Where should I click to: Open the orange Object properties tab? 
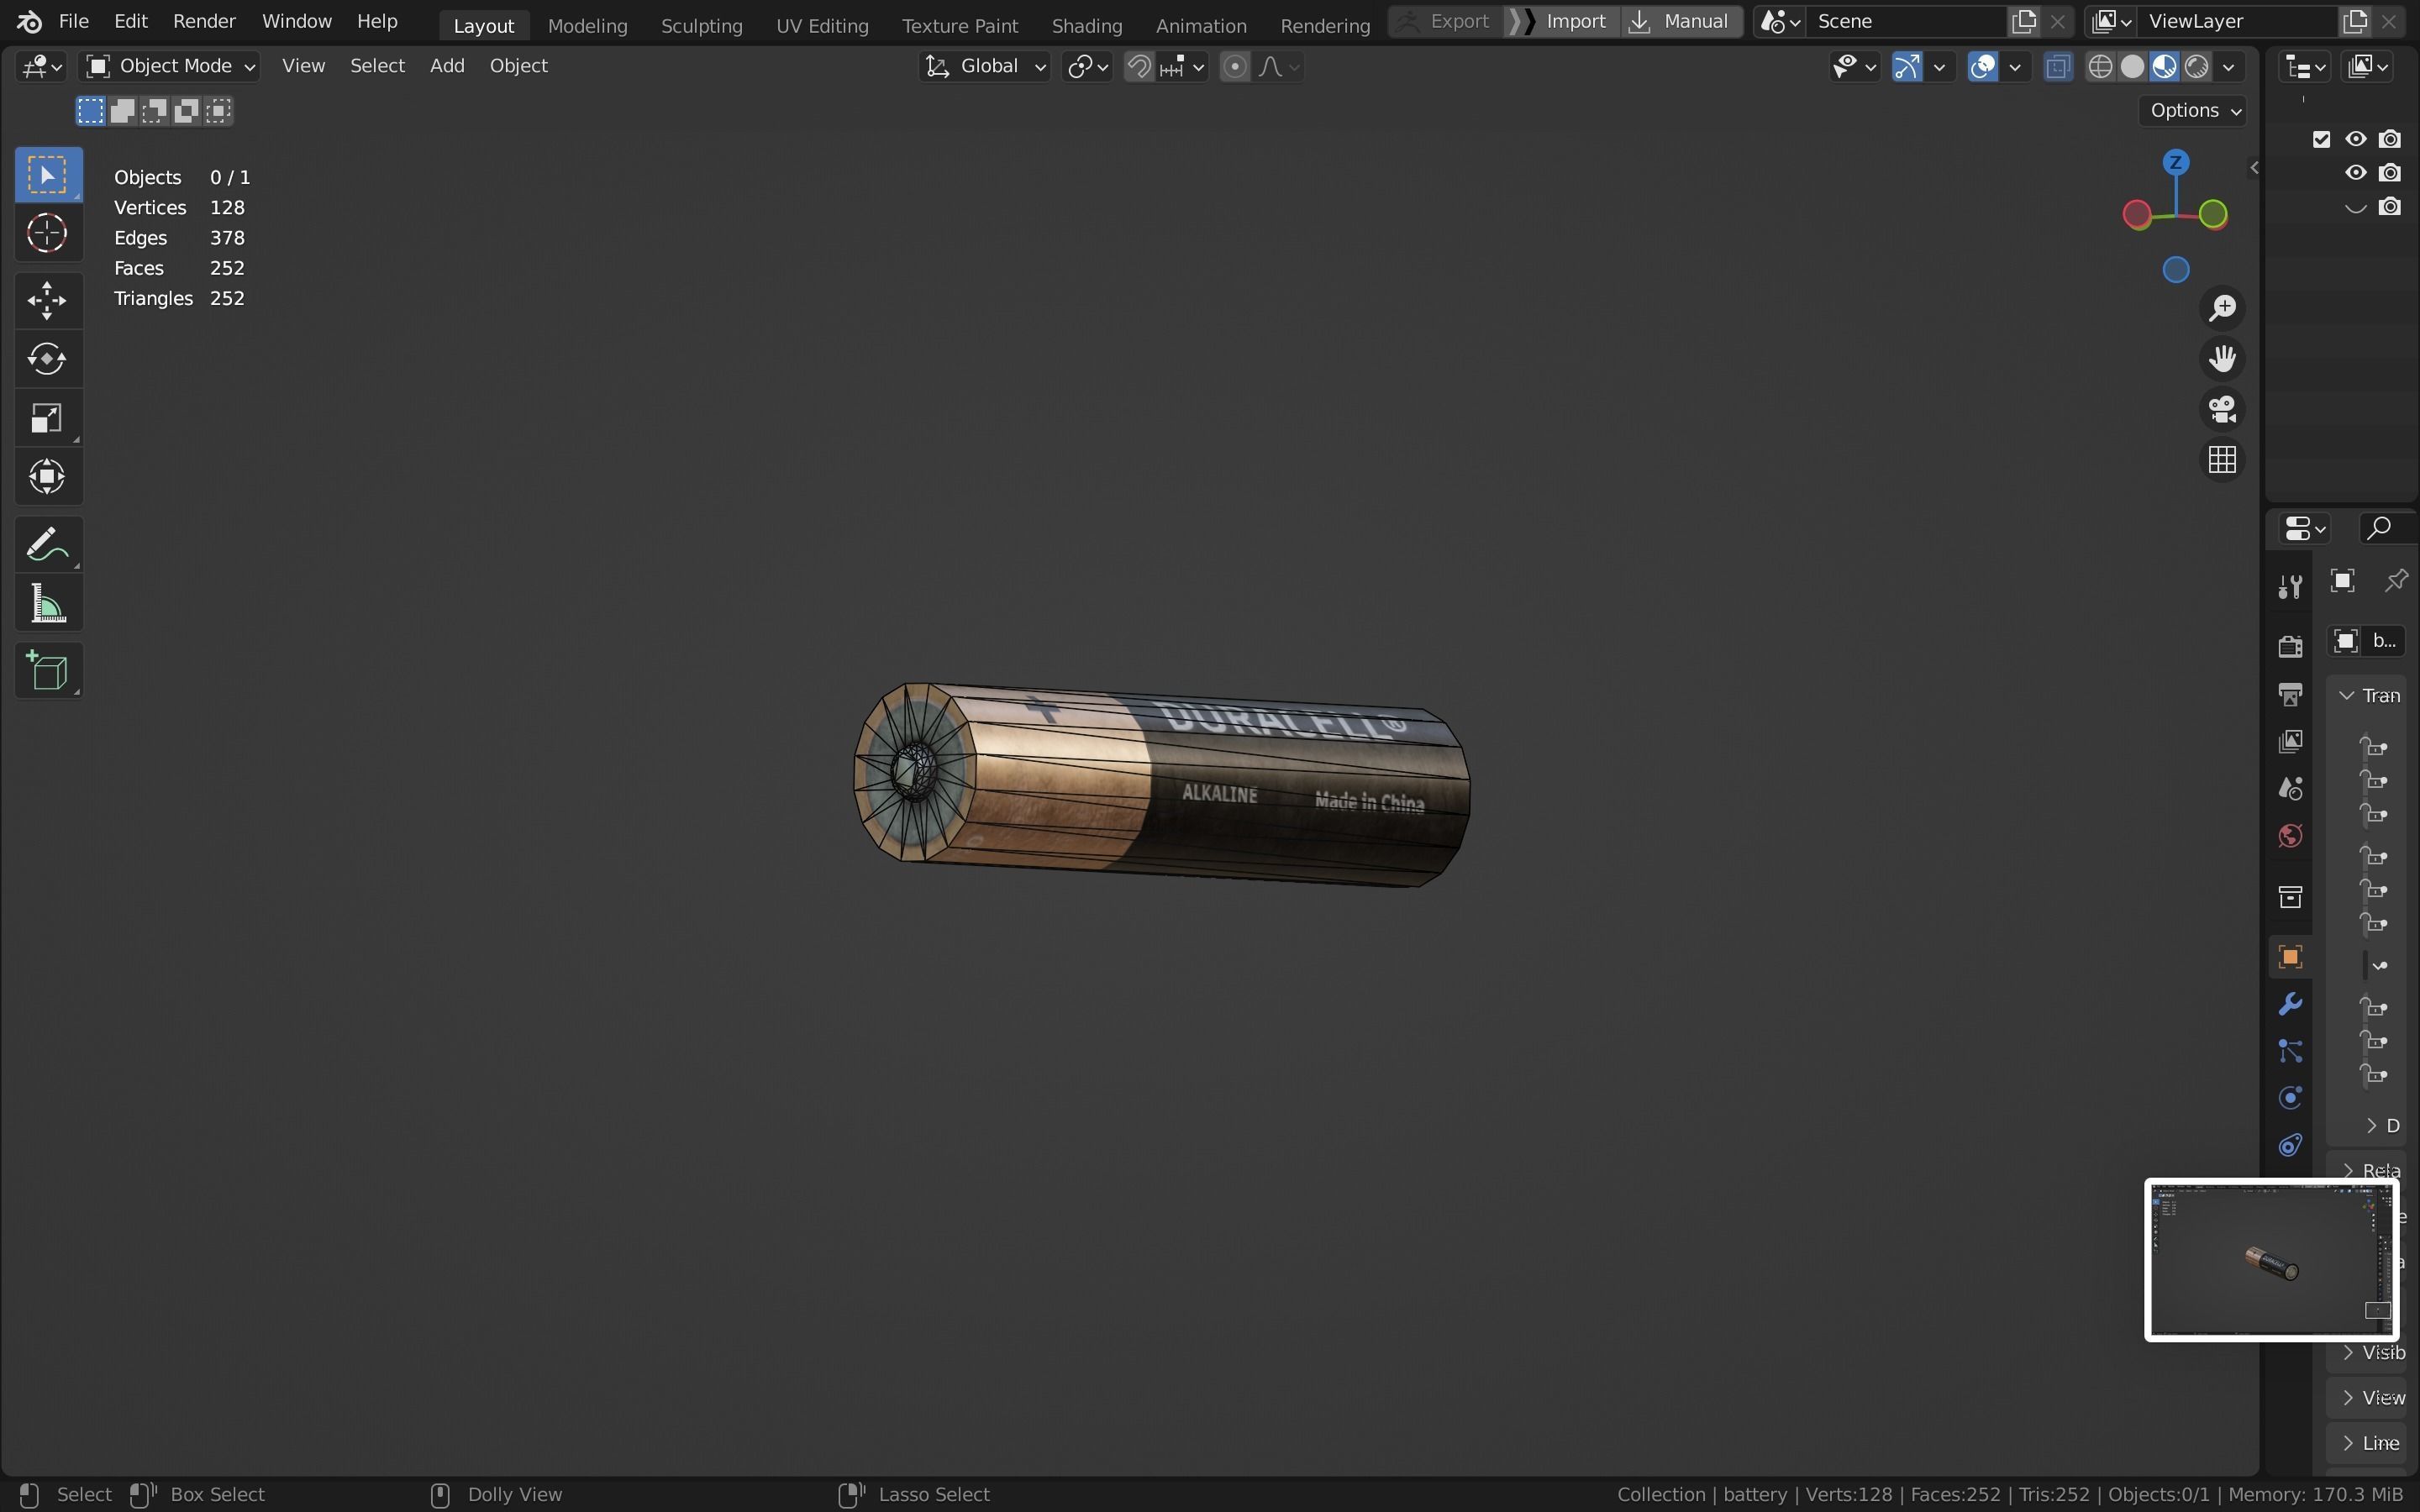[x=2290, y=957]
